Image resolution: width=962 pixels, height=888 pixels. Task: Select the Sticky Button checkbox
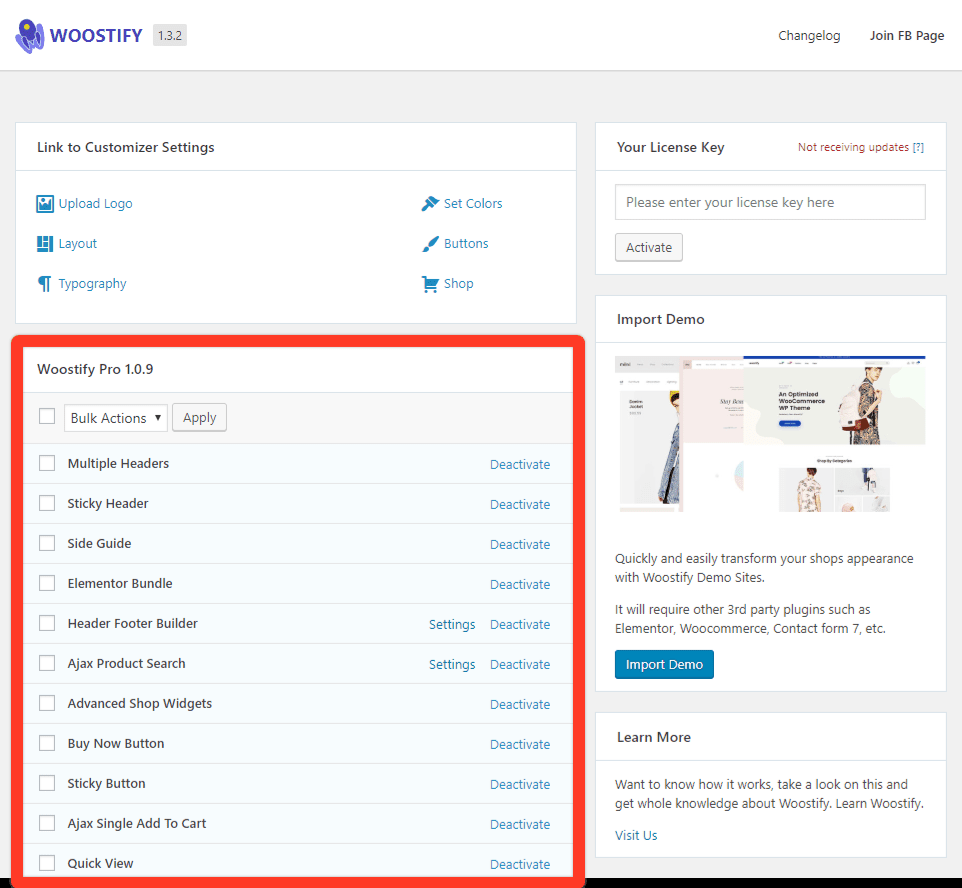pyautogui.click(x=47, y=783)
